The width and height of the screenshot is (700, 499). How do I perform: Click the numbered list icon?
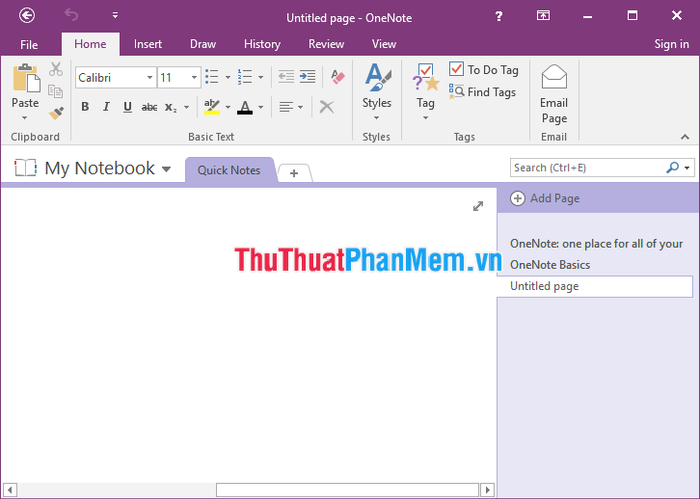[245, 77]
